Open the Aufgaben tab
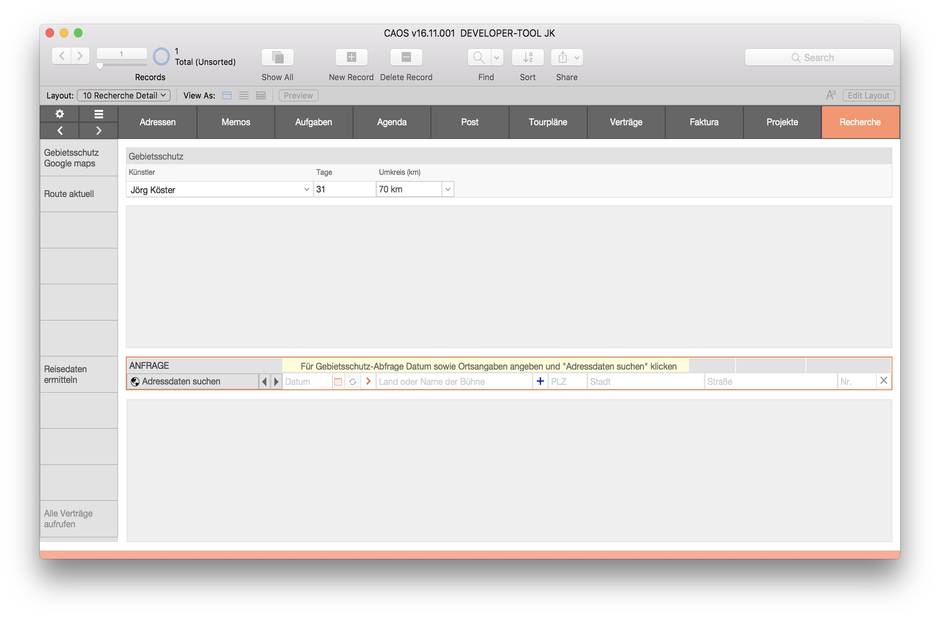 pos(314,122)
